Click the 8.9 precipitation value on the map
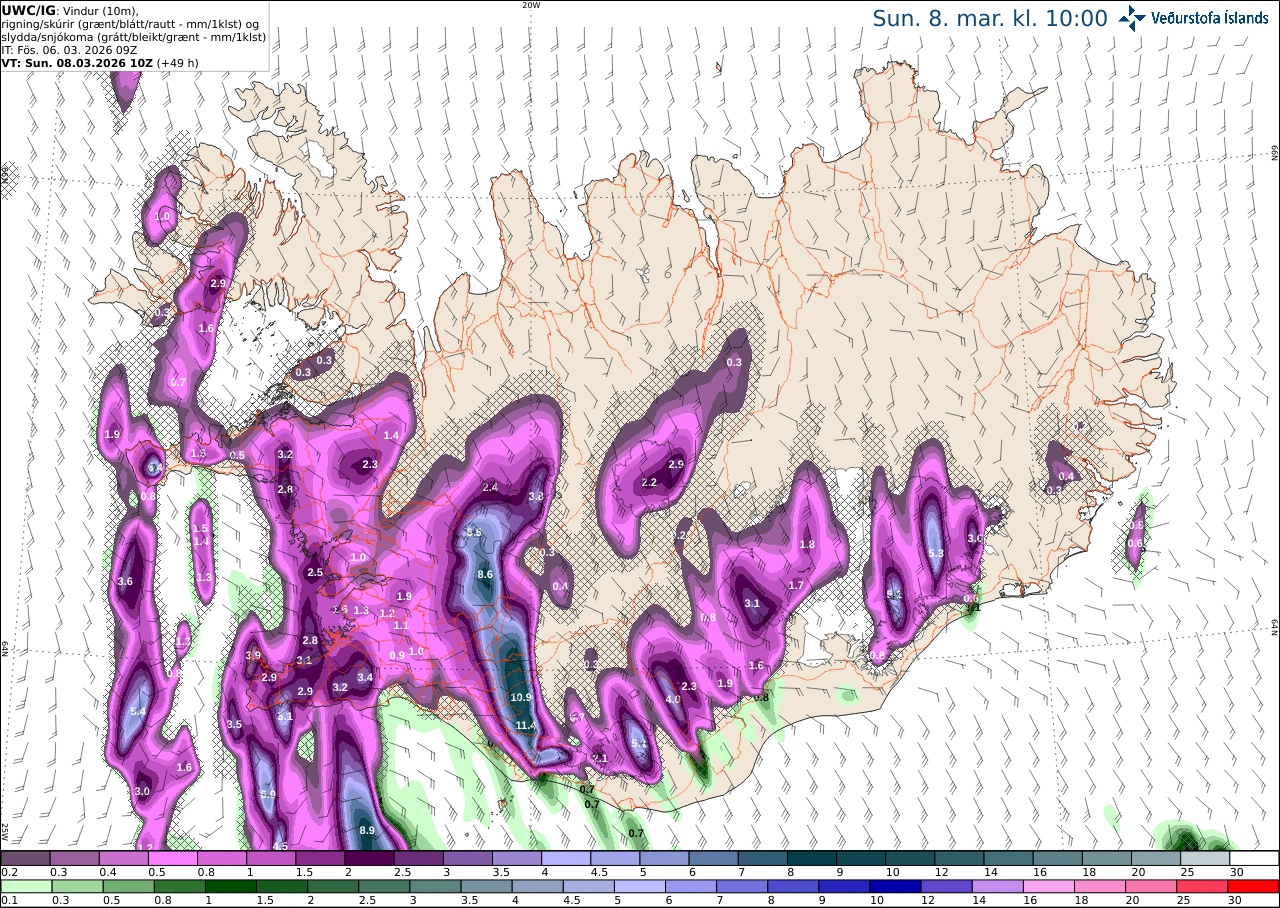The height and width of the screenshot is (908, 1280). [367, 830]
